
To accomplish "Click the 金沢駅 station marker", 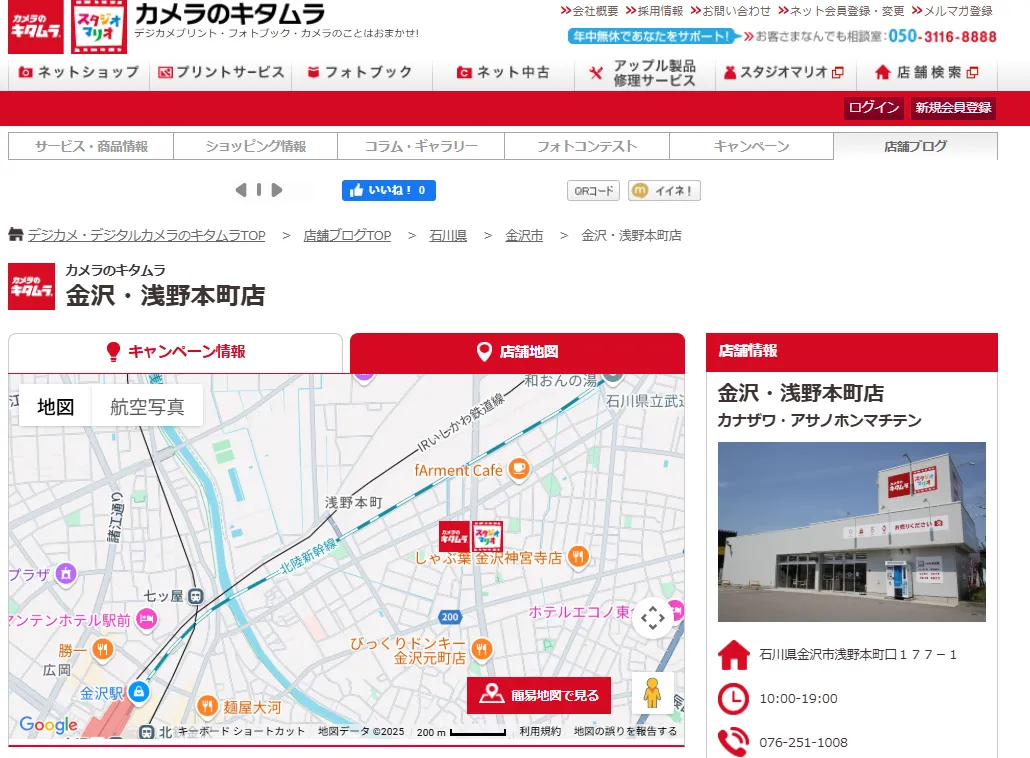I will (139, 692).
